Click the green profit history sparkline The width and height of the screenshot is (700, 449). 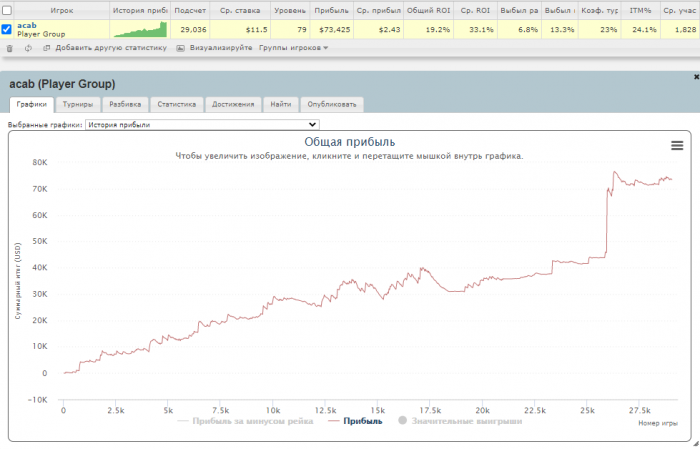click(140, 29)
